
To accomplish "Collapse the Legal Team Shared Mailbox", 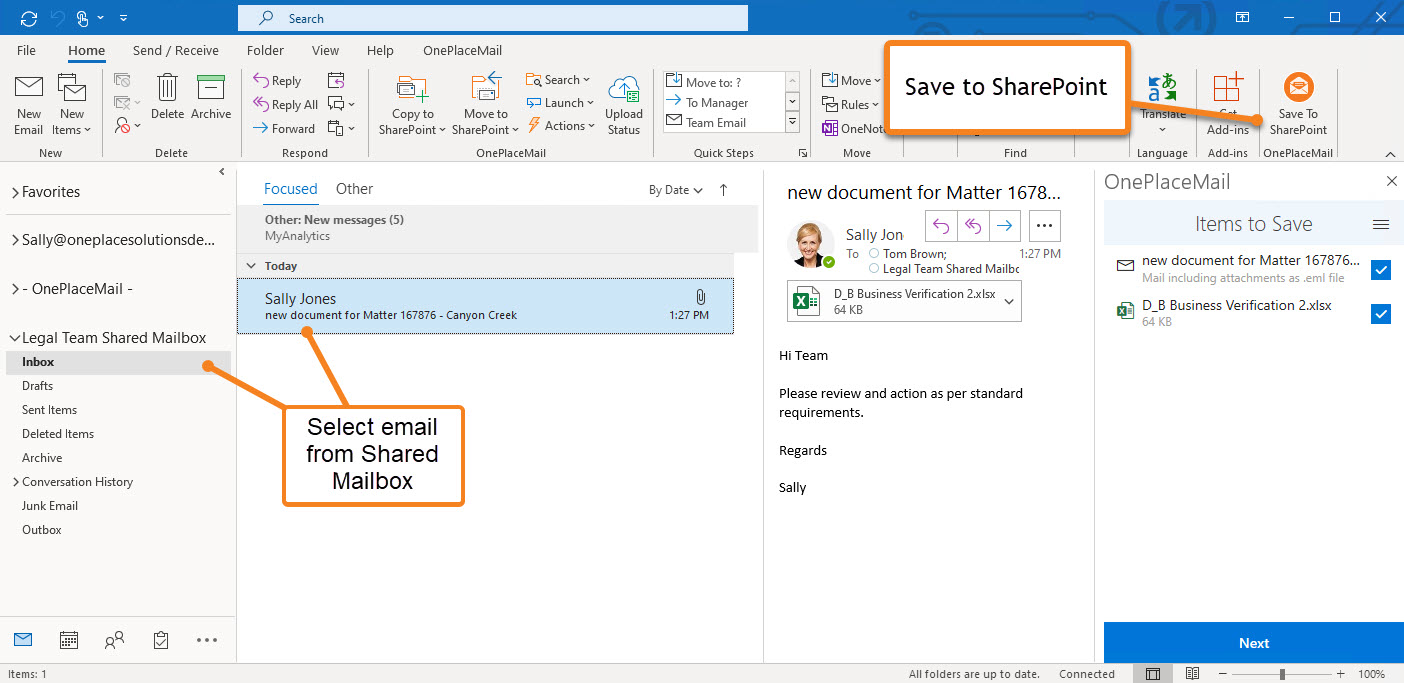I will [x=15, y=338].
